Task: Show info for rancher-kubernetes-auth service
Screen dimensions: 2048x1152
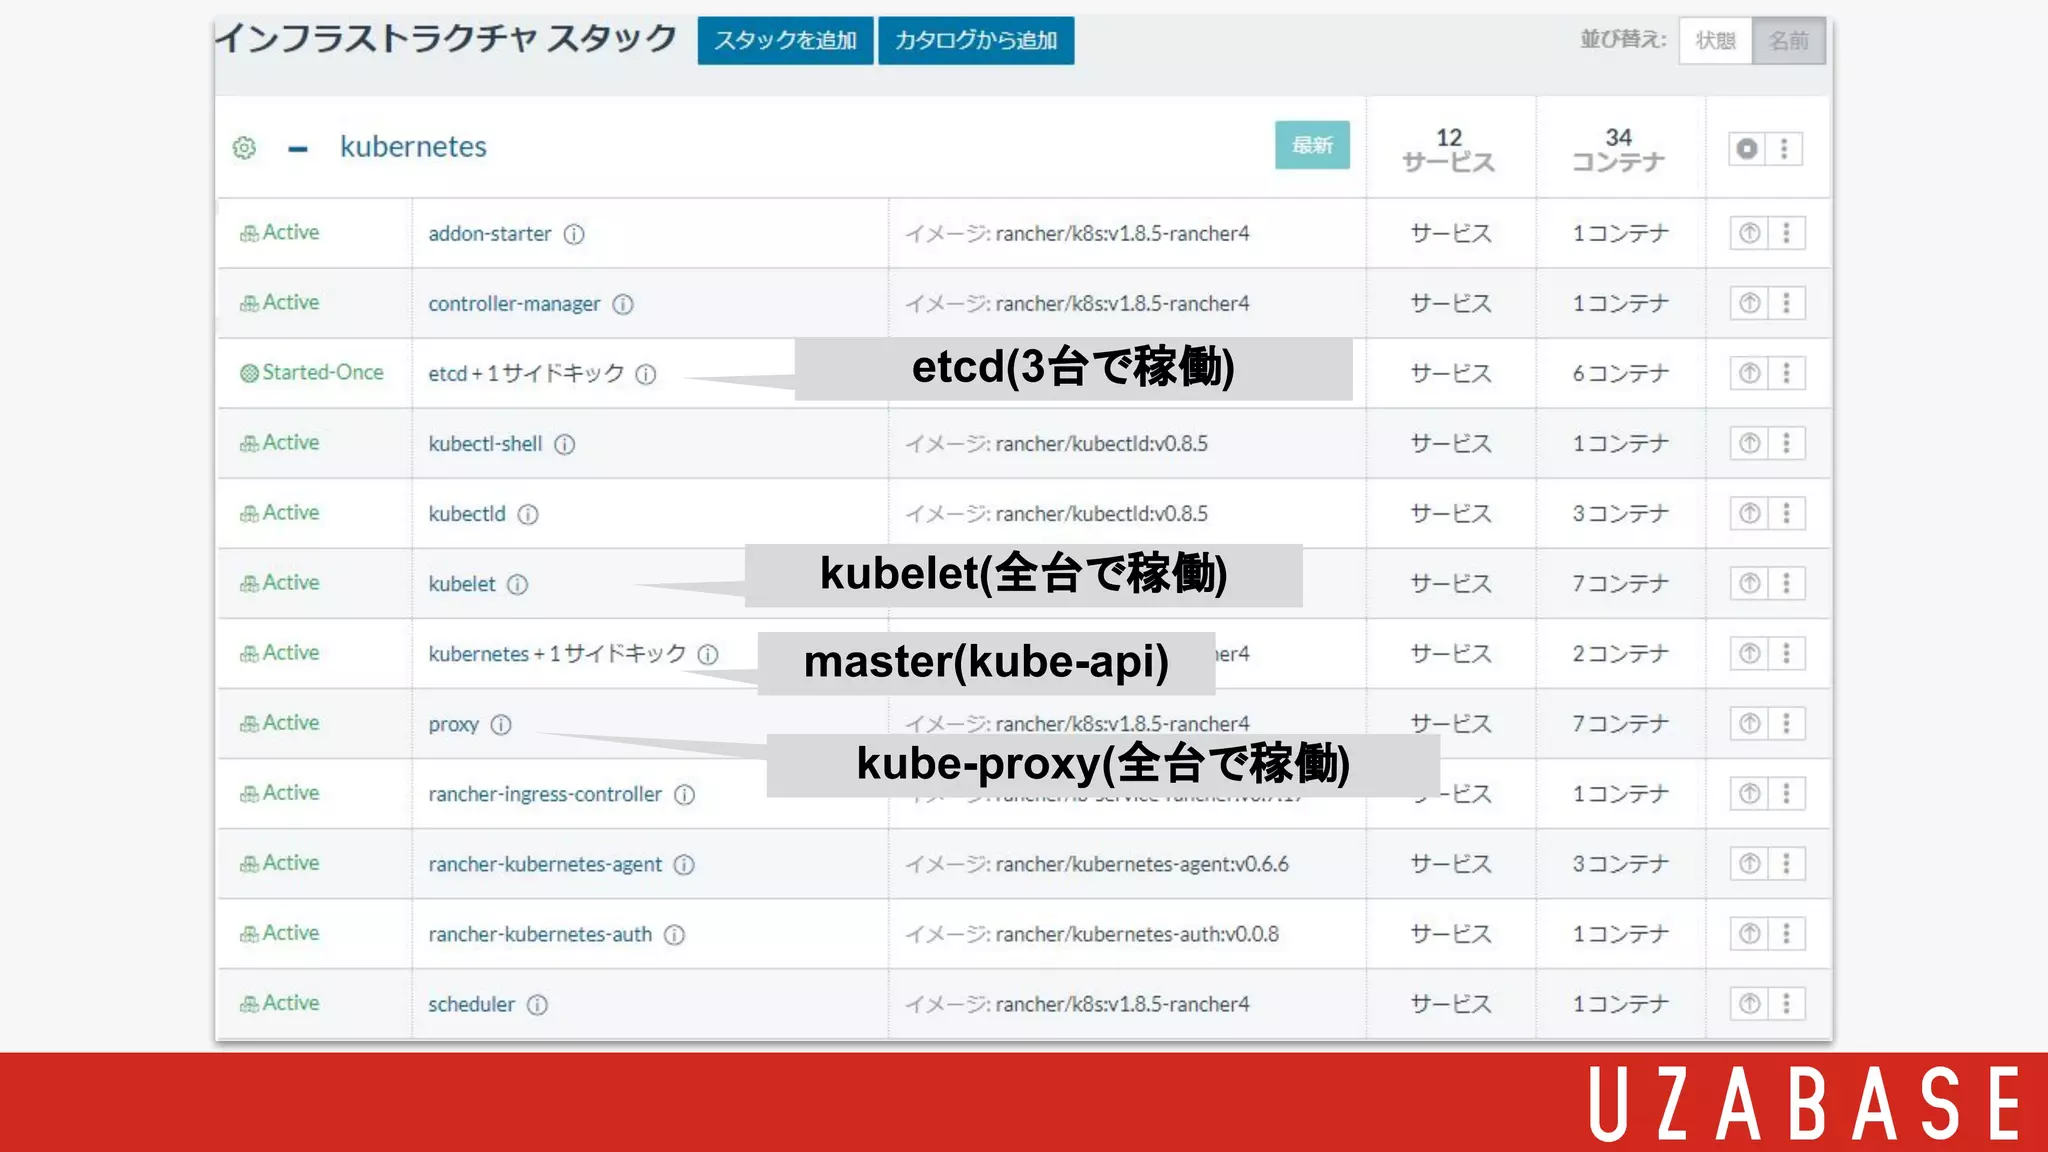Action: click(675, 934)
